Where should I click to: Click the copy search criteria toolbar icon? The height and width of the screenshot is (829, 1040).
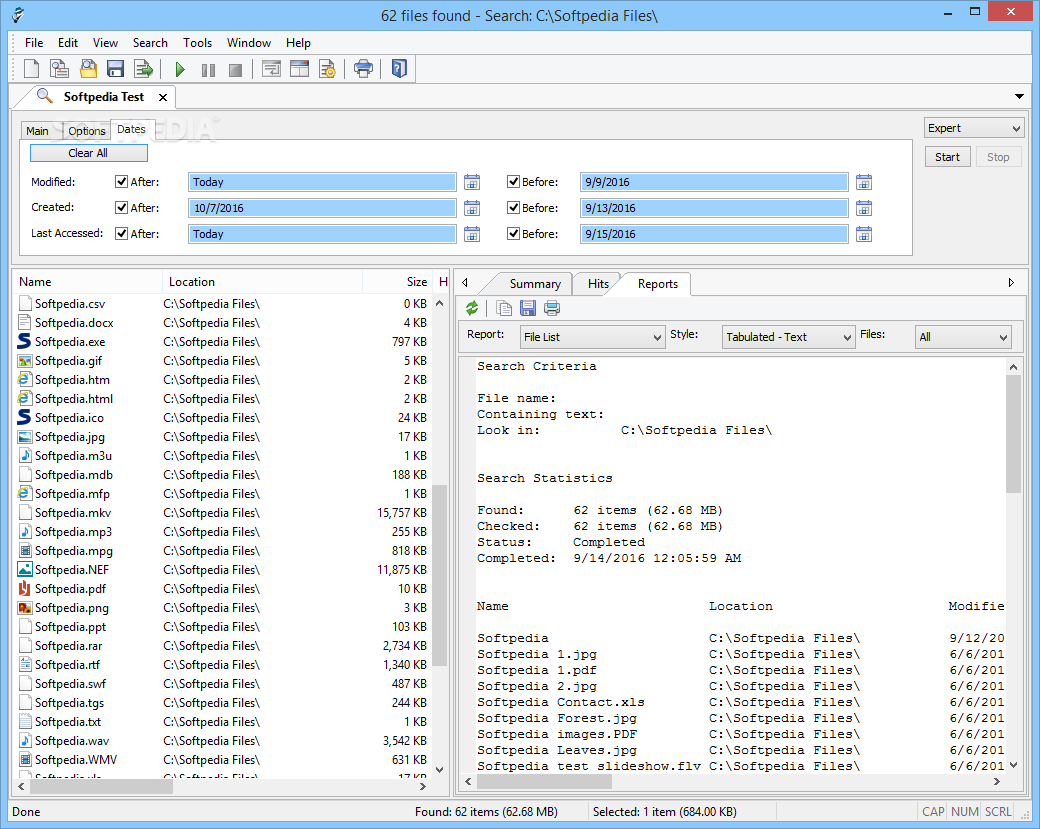click(59, 68)
